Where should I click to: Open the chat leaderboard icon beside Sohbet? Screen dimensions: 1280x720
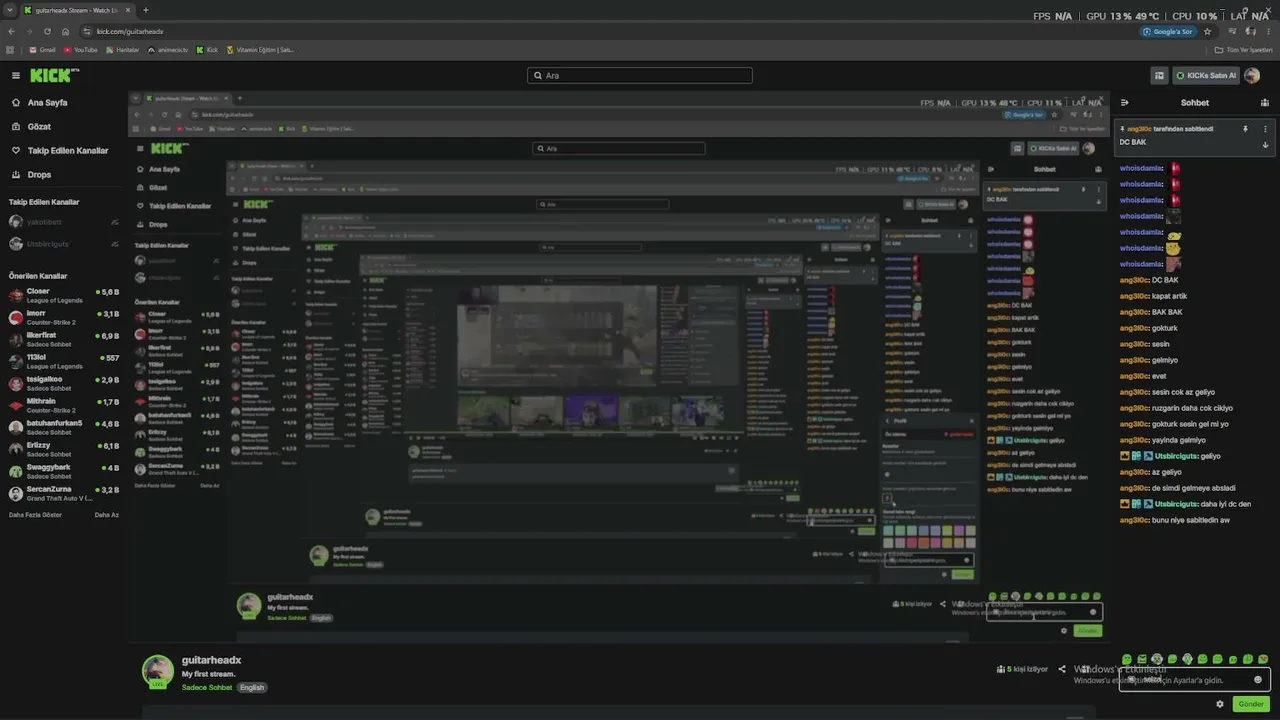(x=1265, y=102)
